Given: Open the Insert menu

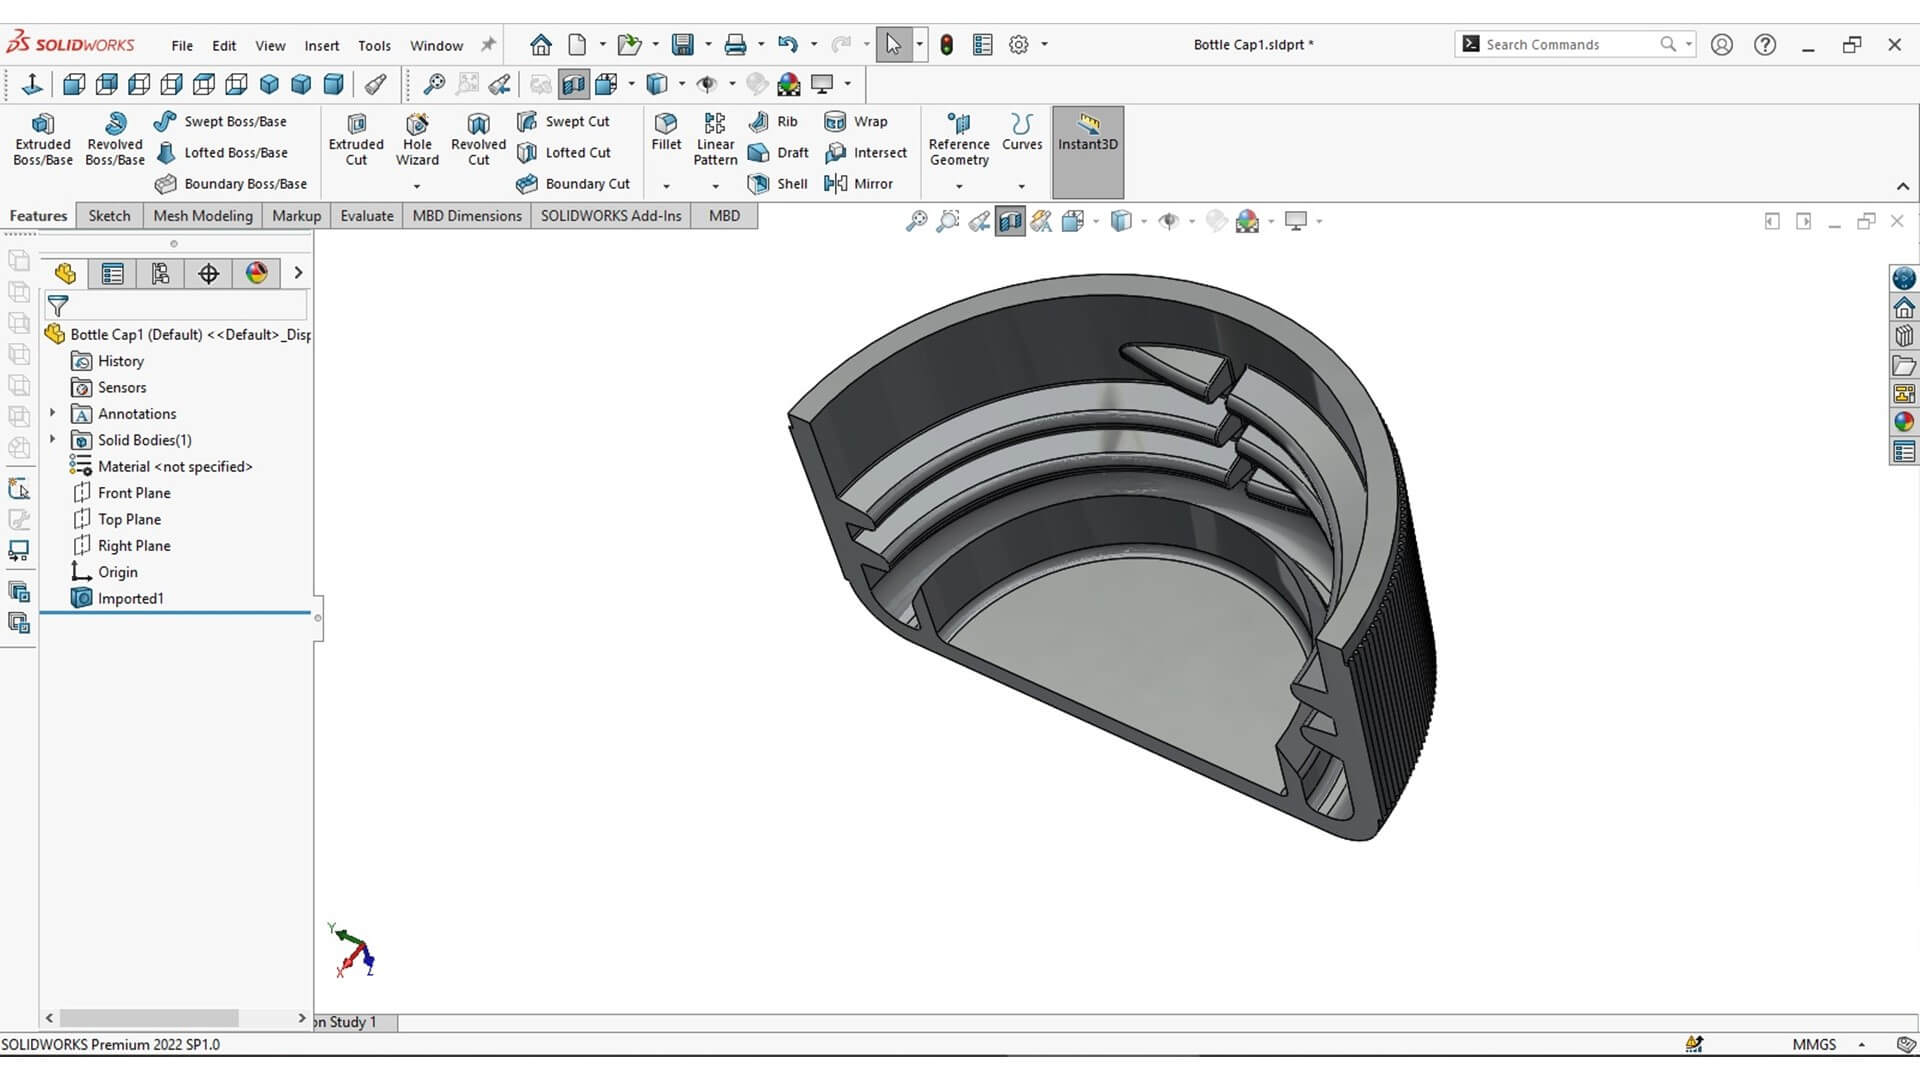Looking at the screenshot, I should pos(321,46).
